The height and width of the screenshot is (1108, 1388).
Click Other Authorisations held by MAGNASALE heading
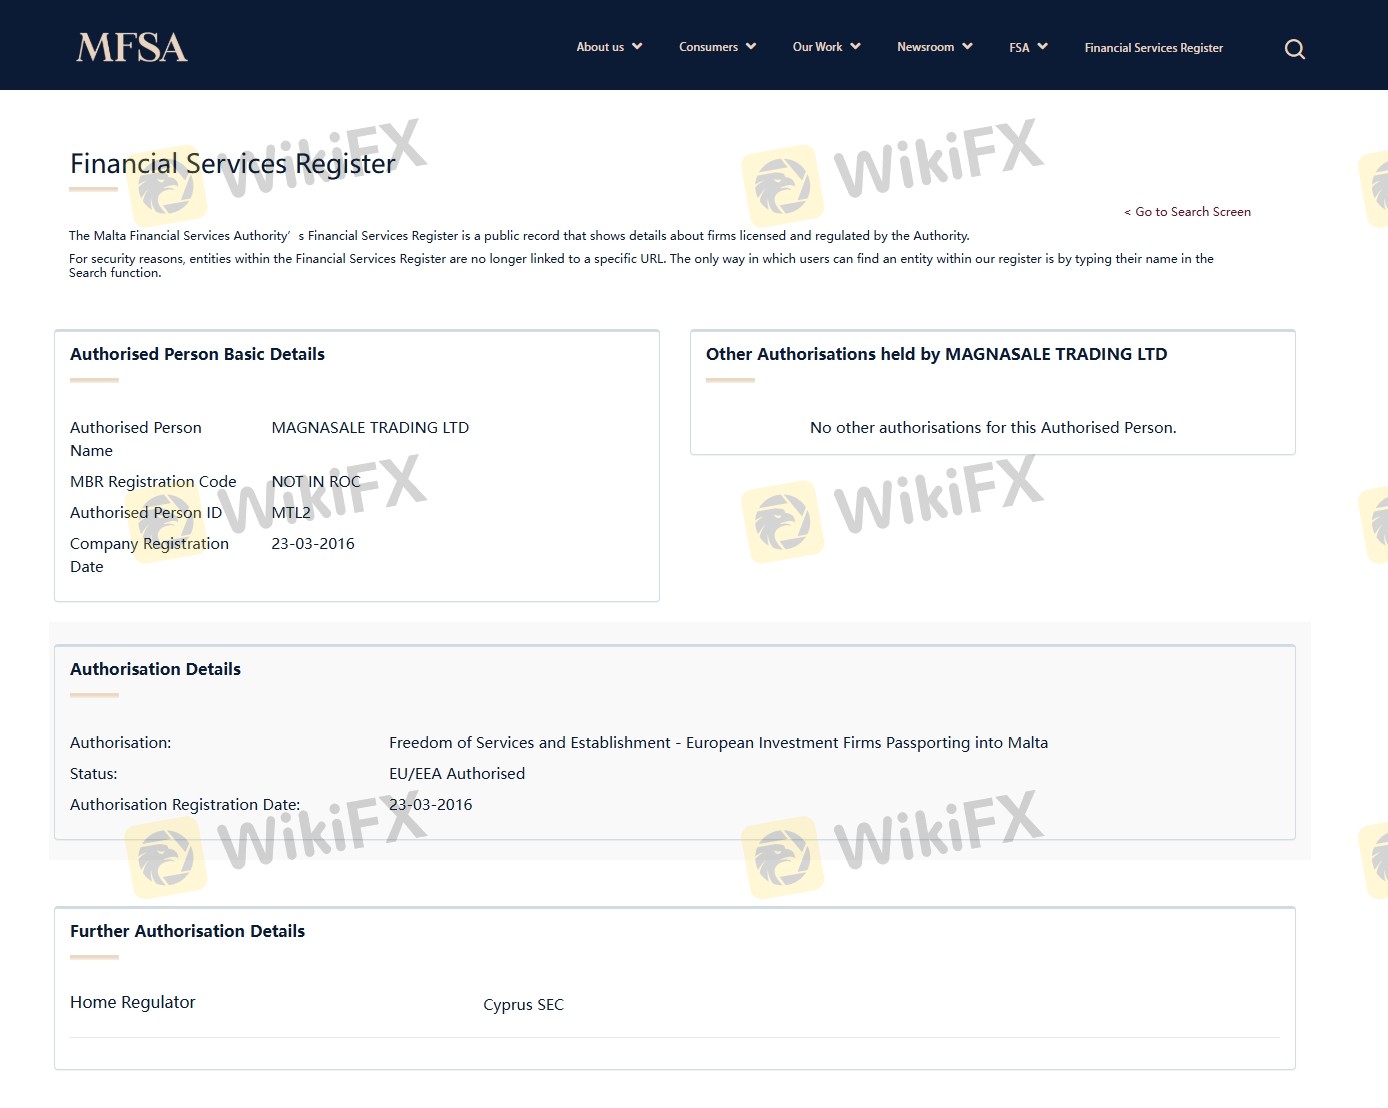[936, 354]
